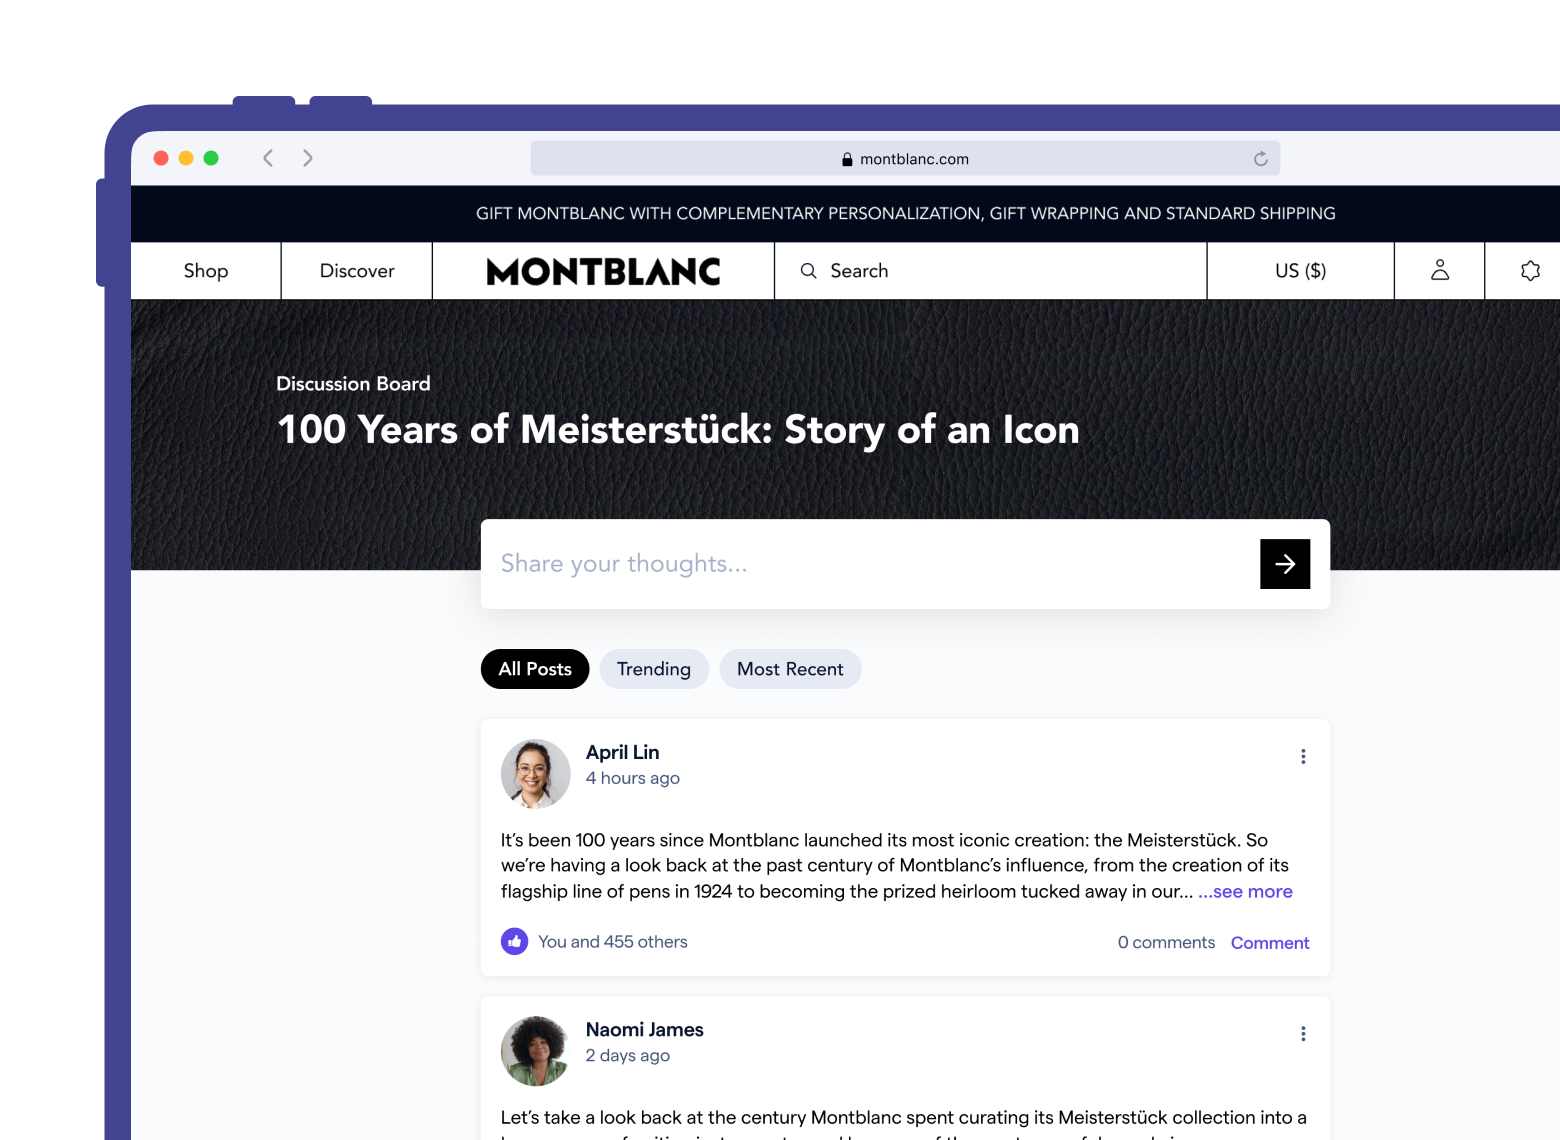The width and height of the screenshot is (1560, 1140).
Task: Click the green window zoom button
Action: click(211, 158)
